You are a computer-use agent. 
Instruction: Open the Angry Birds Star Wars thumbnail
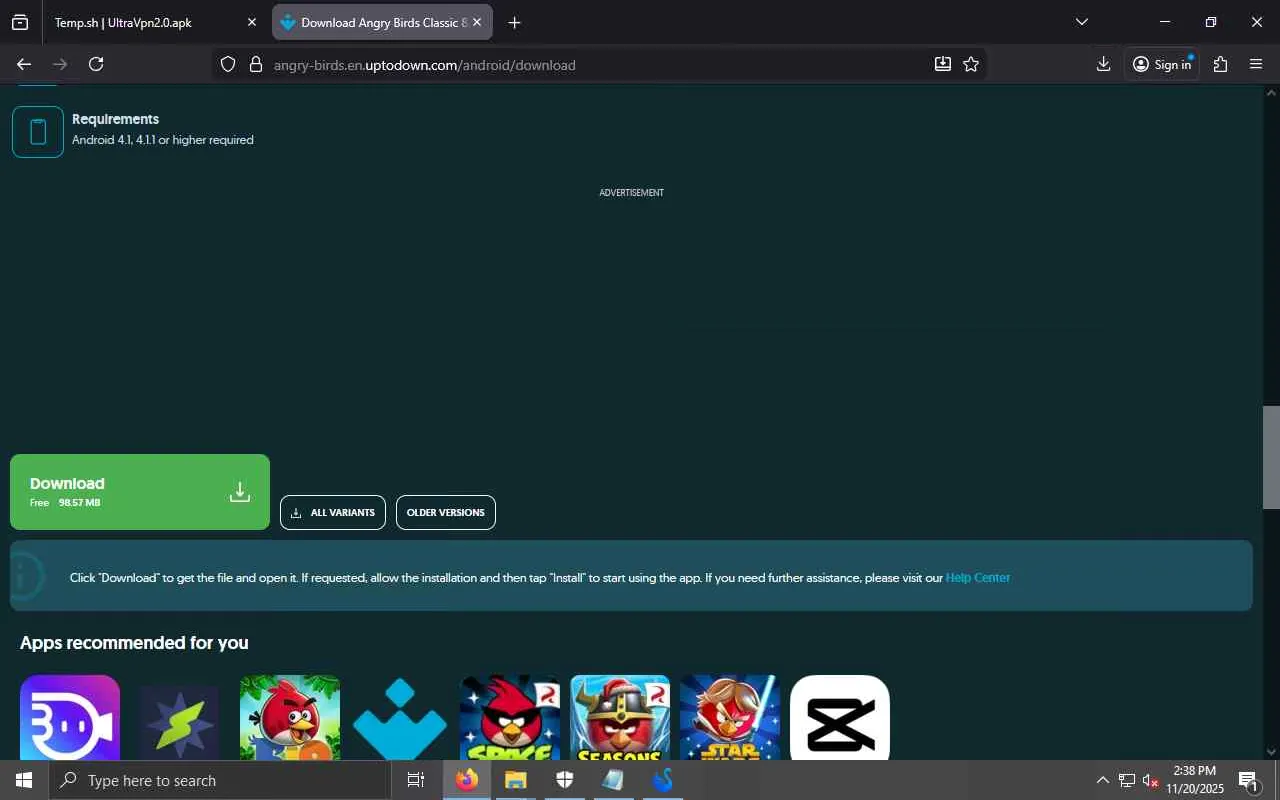(730, 717)
